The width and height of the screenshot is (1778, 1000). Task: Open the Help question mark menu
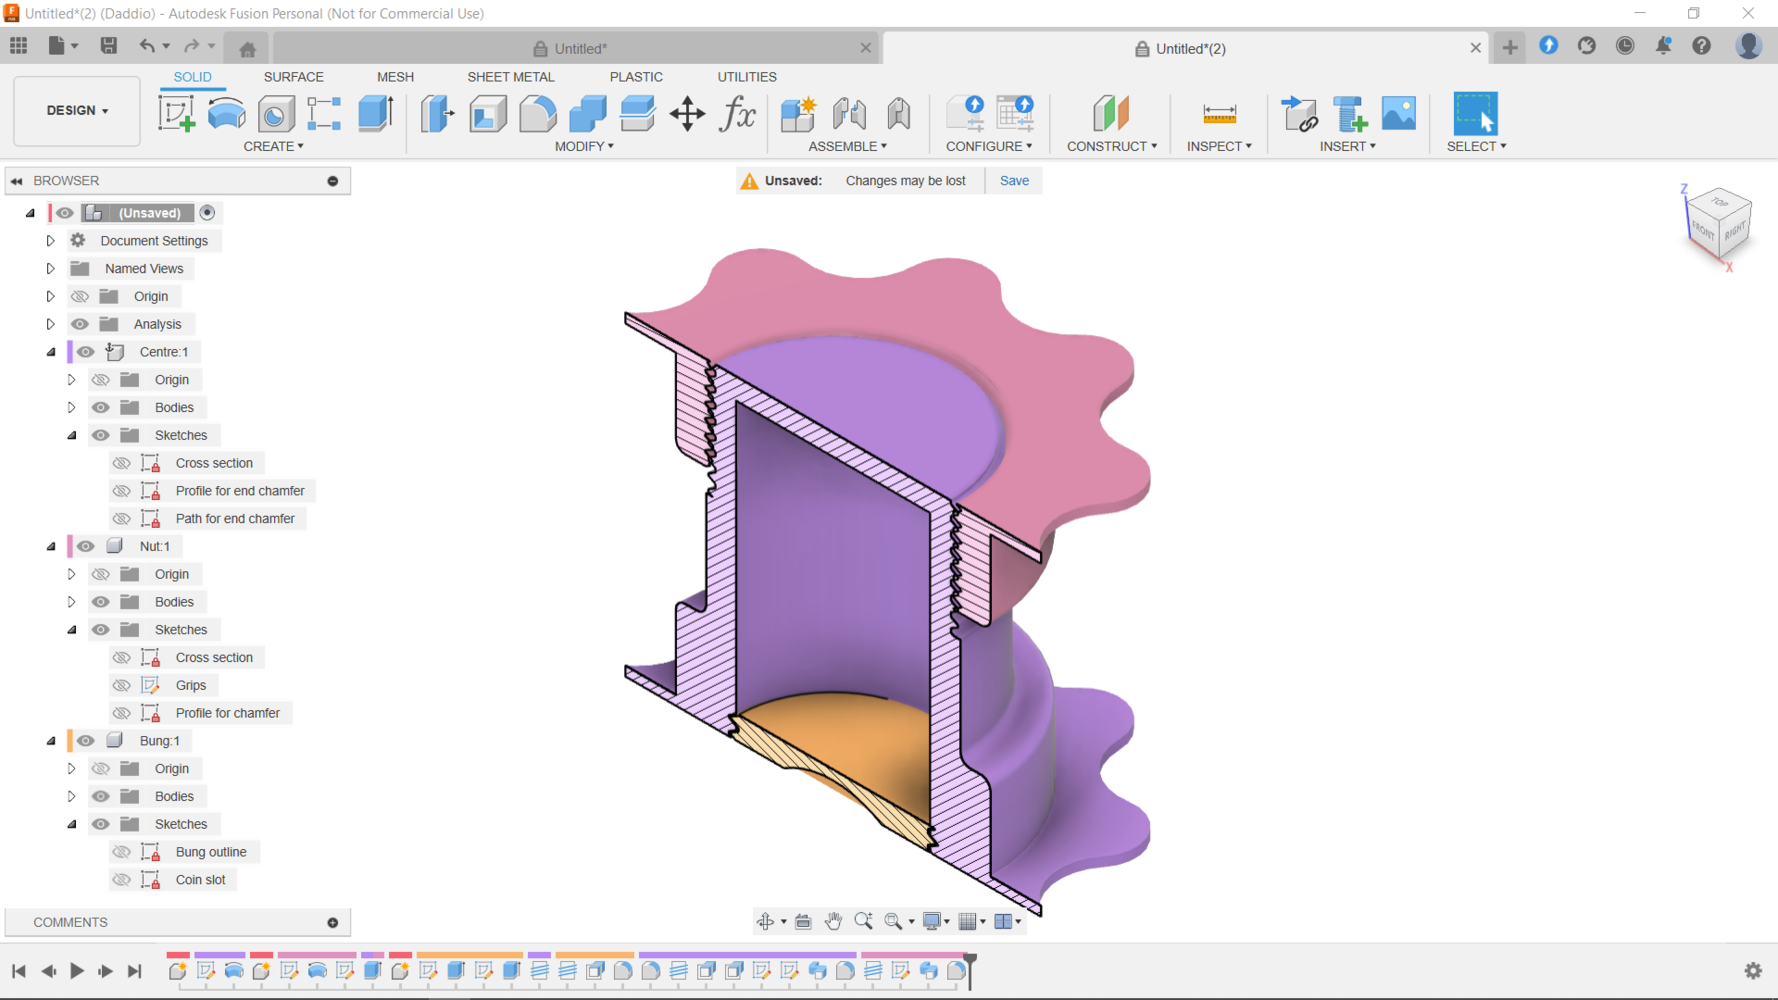tap(1702, 46)
